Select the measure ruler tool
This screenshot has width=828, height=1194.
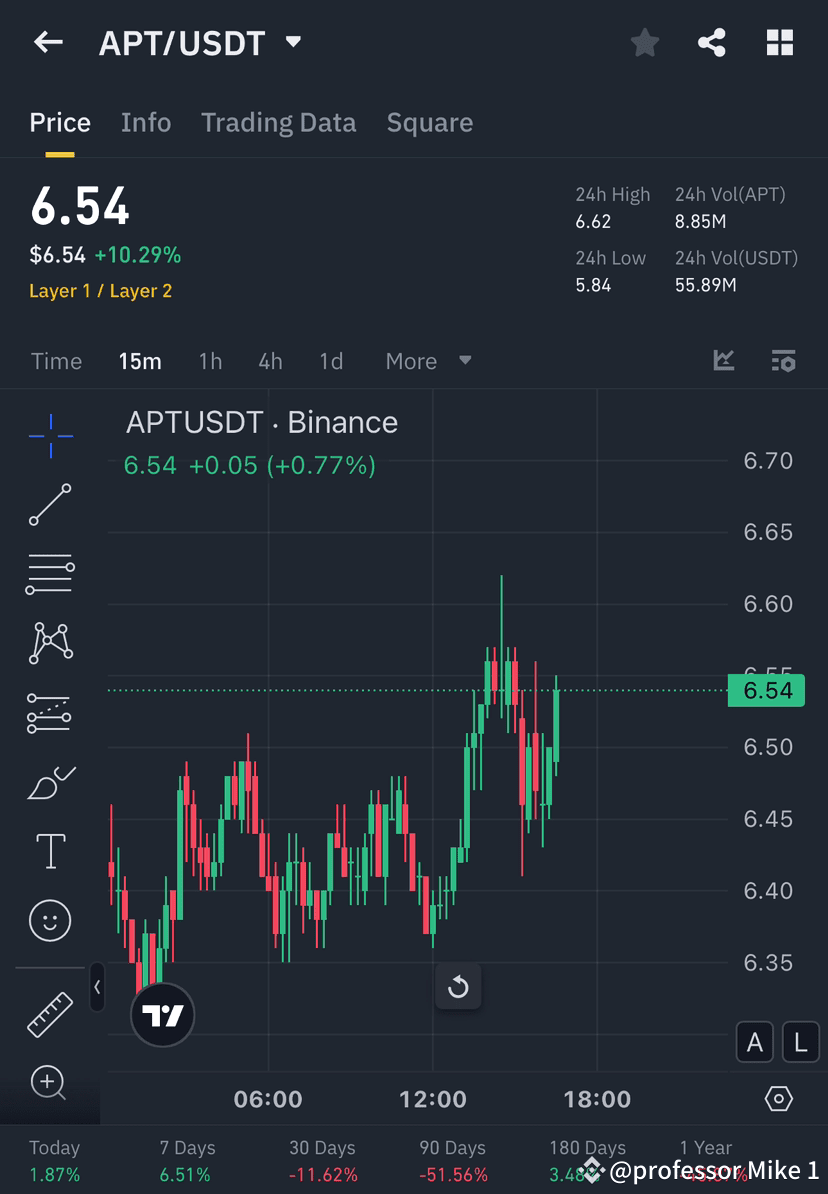pyautogui.click(x=50, y=1013)
